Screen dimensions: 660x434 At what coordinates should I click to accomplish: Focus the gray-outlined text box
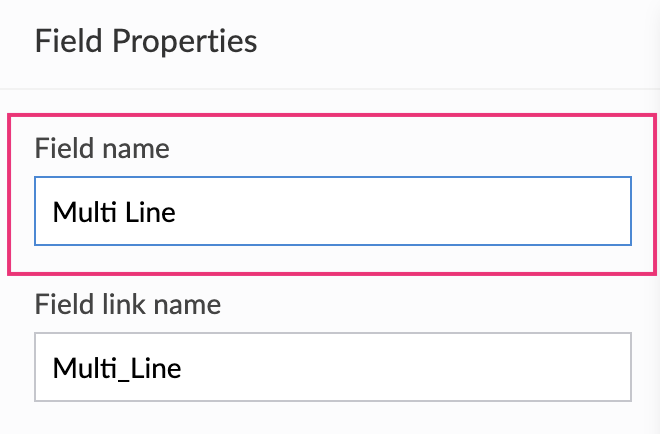(x=332, y=367)
